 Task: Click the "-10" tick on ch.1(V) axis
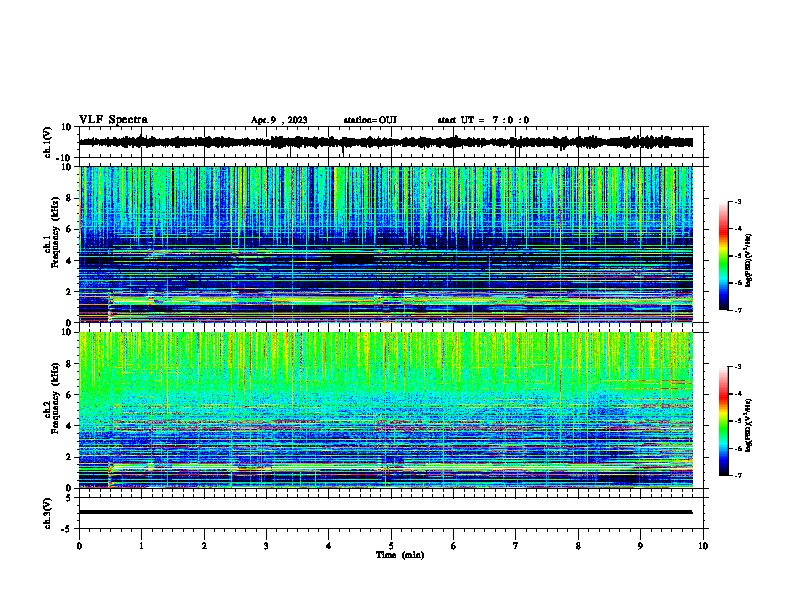tap(65, 158)
